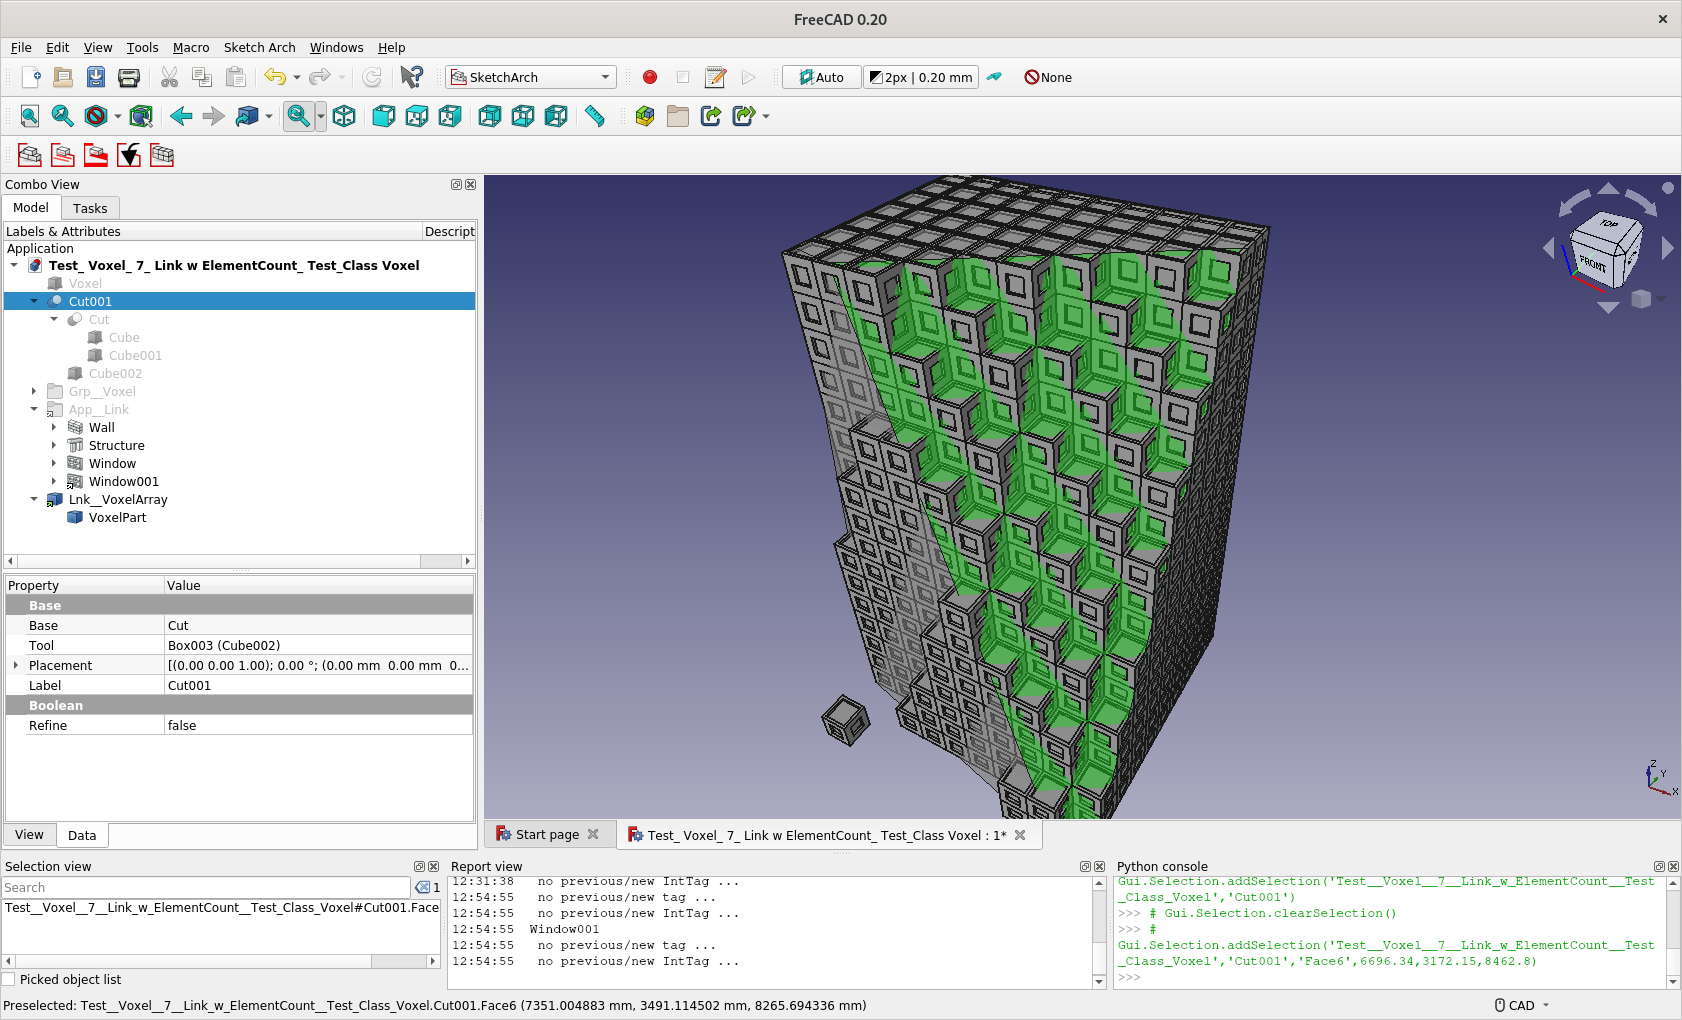This screenshot has height=1020, width=1682.
Task: Click the Measure distance ruler icon
Action: point(595,116)
